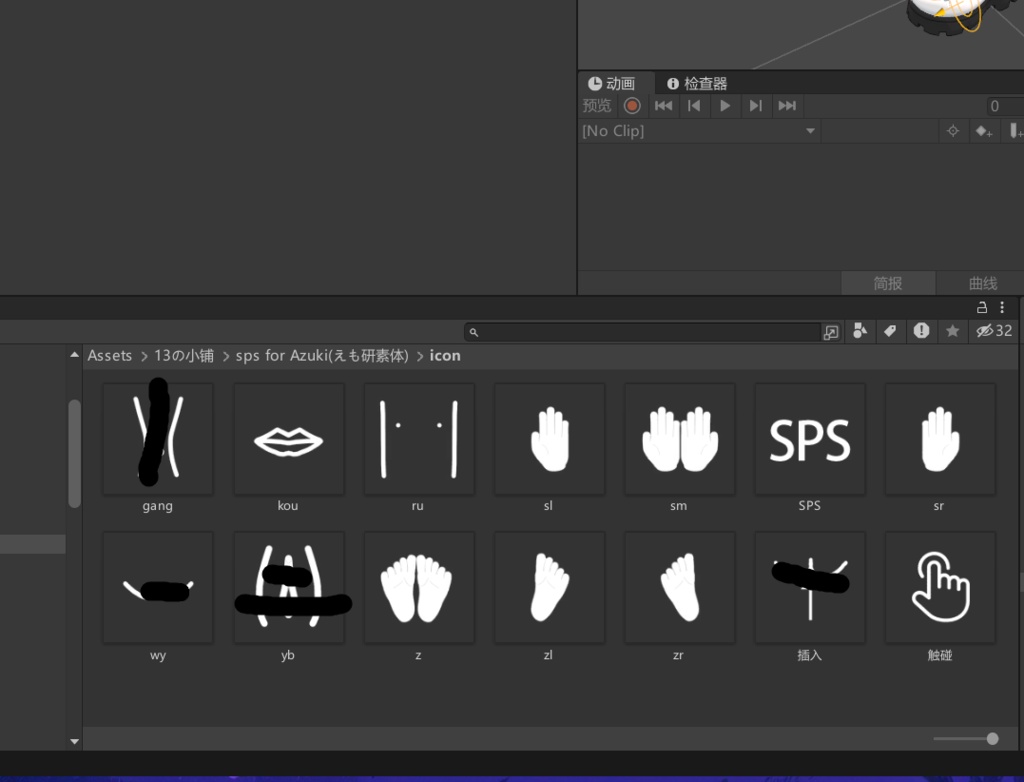Select the zr foot icon asset

click(679, 587)
